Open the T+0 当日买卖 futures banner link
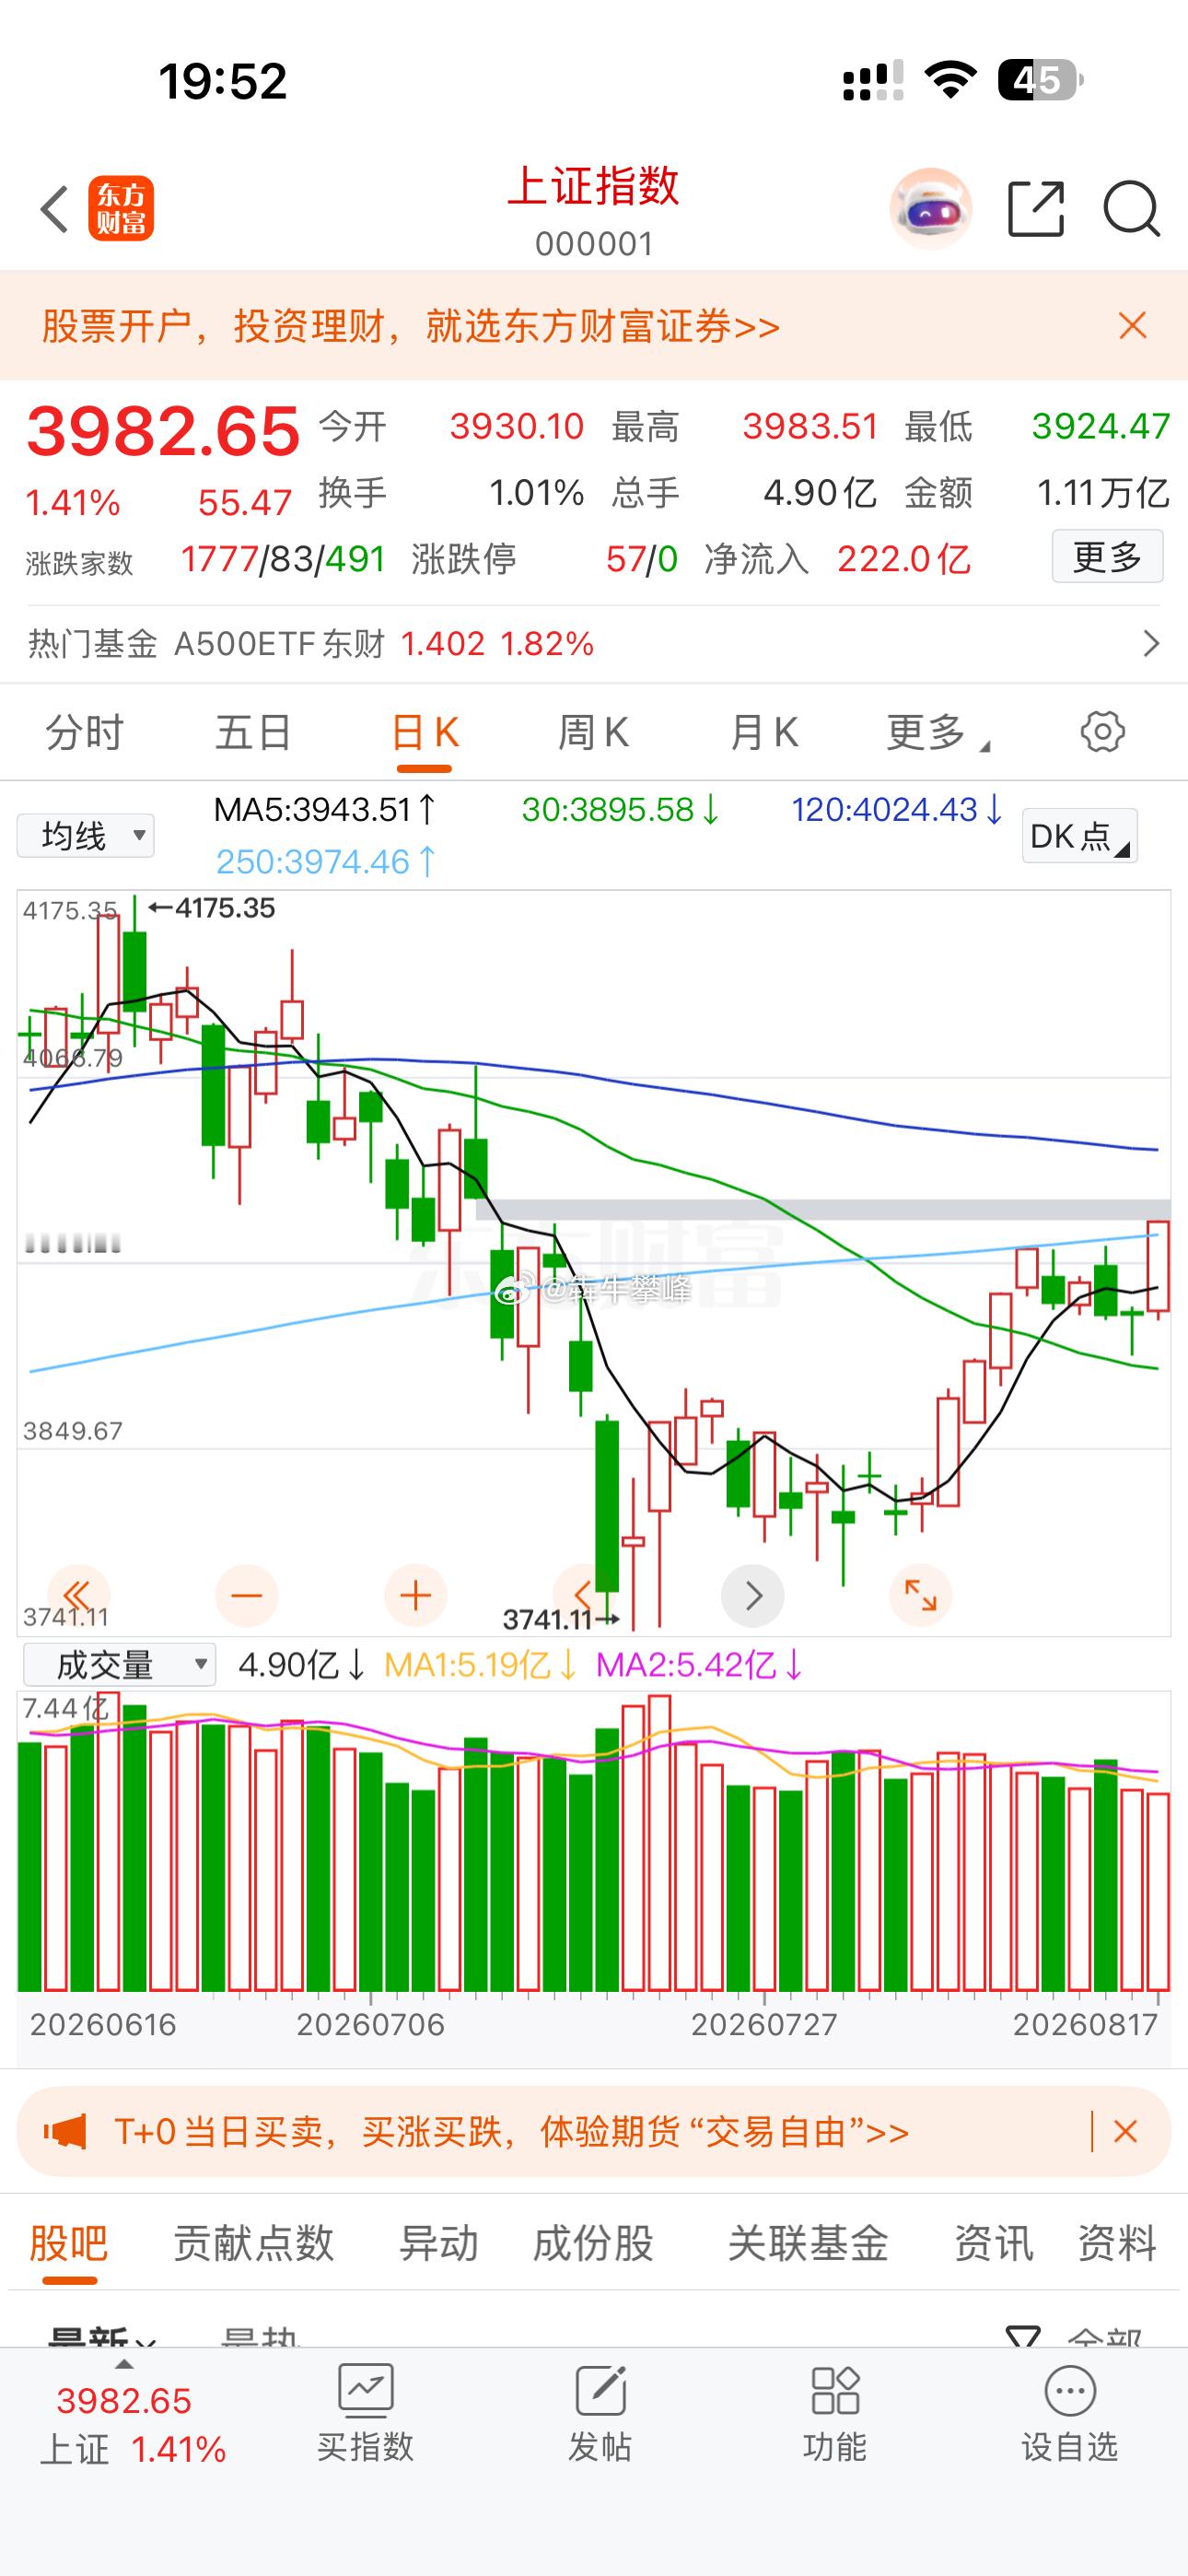Image resolution: width=1188 pixels, height=2576 pixels. 511,2132
